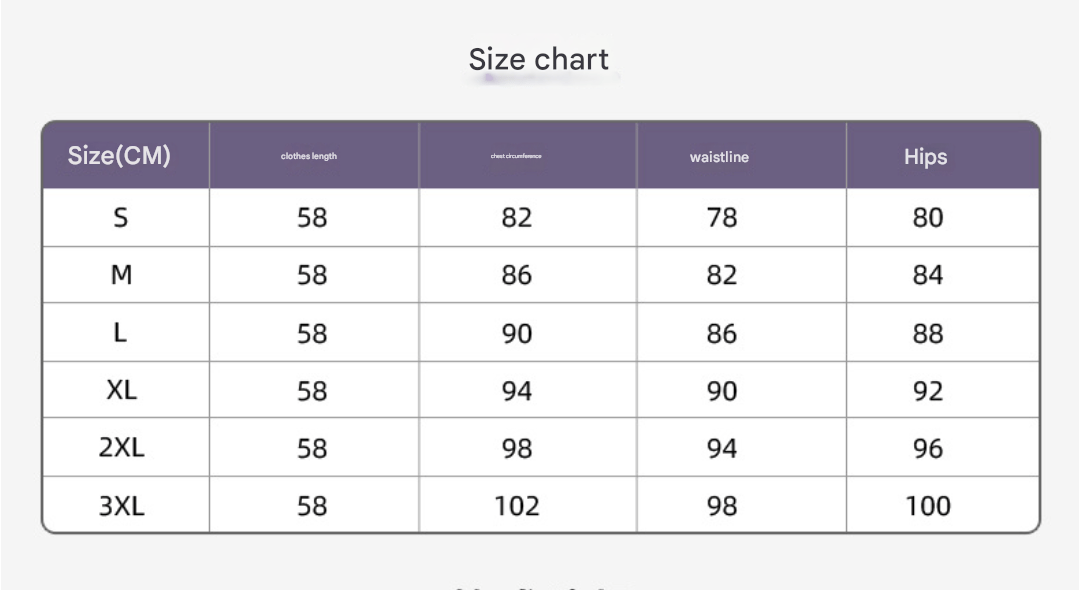1079x590 pixels.
Task: Click the Size chart title
Action: click(x=539, y=60)
